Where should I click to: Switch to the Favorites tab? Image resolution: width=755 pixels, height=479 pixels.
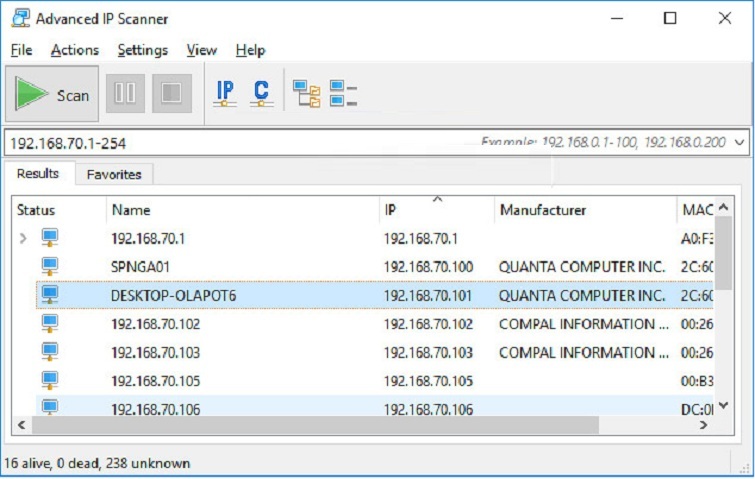(114, 174)
